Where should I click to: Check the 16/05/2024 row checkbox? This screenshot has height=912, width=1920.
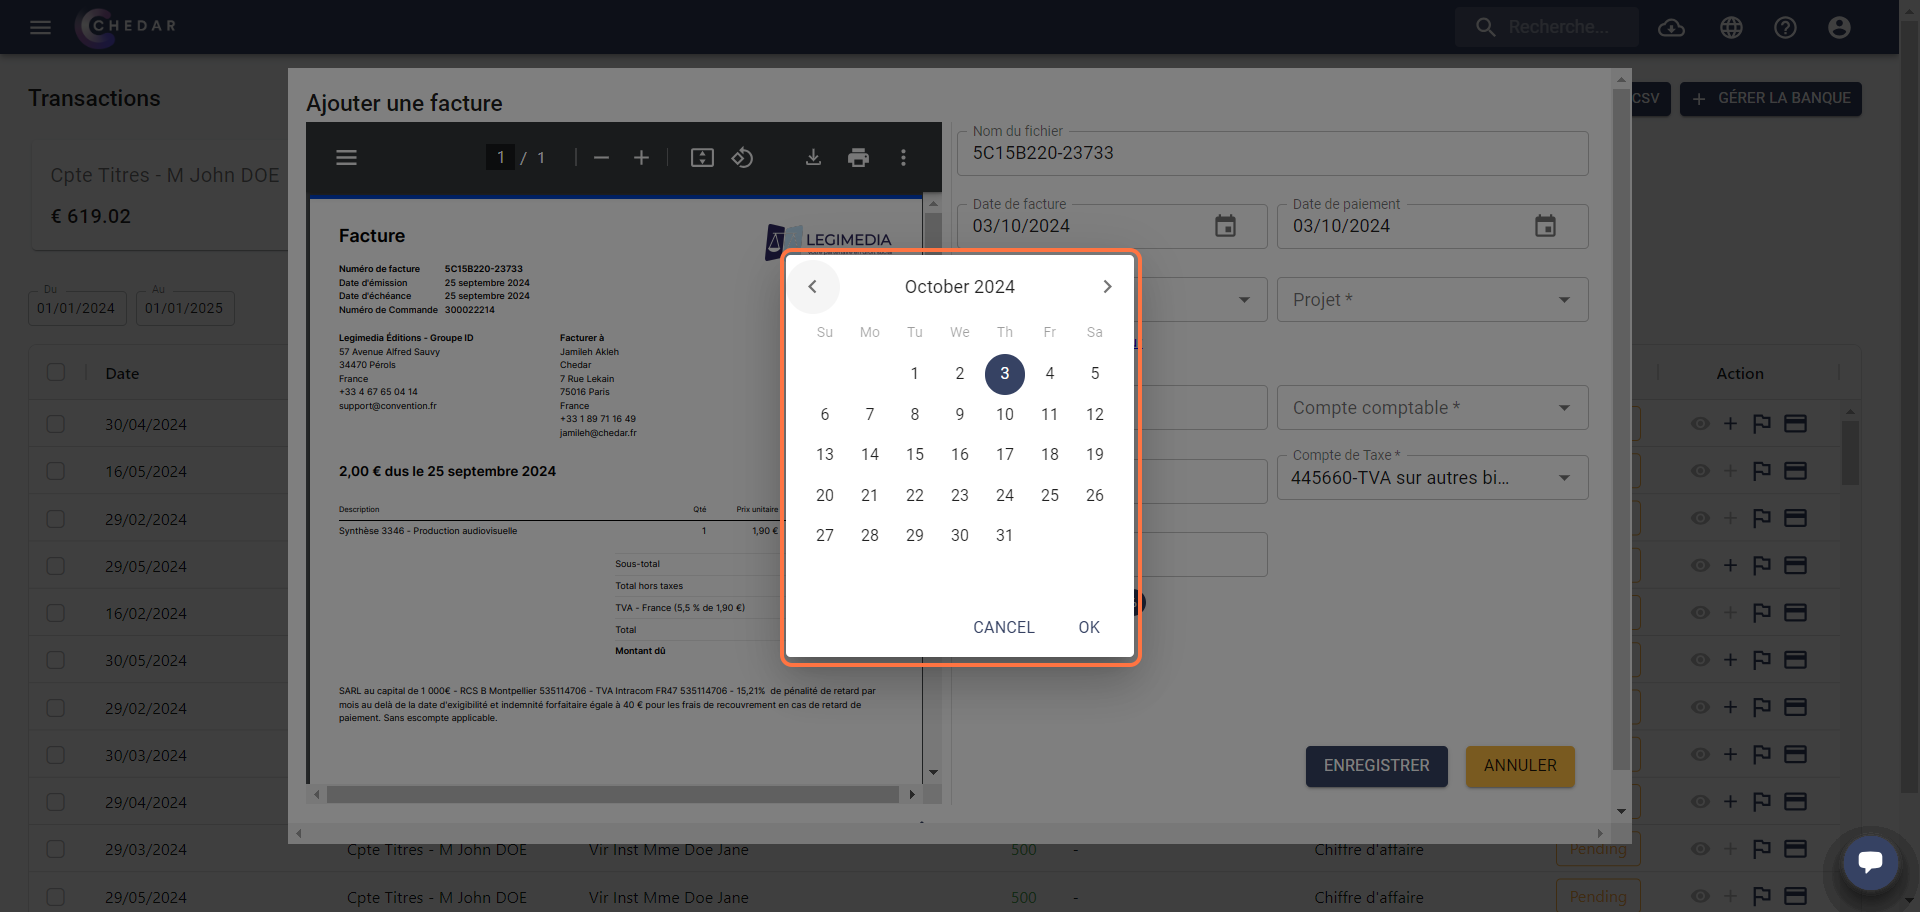pos(56,471)
